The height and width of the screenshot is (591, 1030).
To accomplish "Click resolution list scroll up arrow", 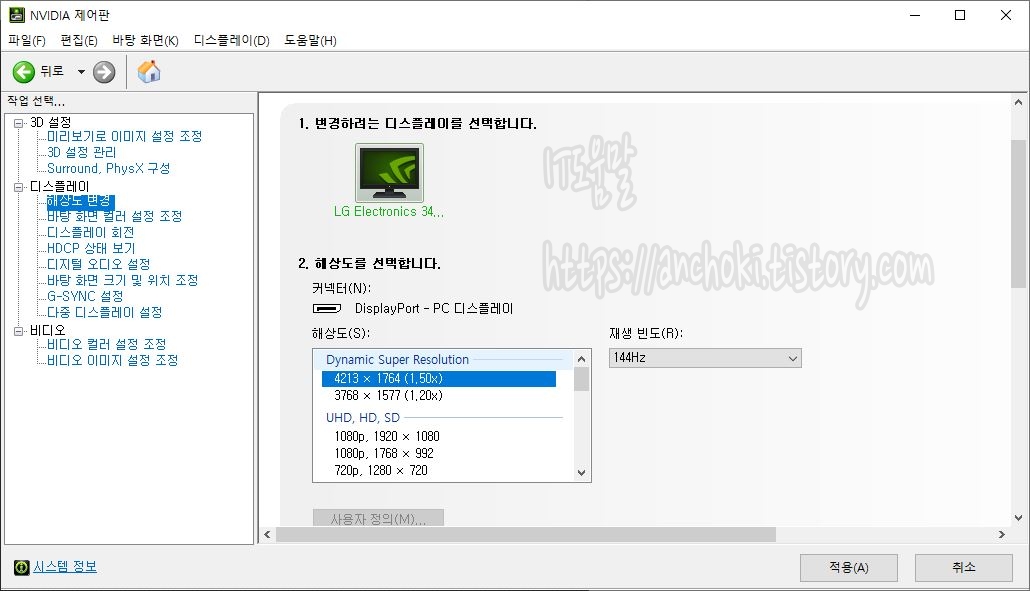I will [581, 359].
